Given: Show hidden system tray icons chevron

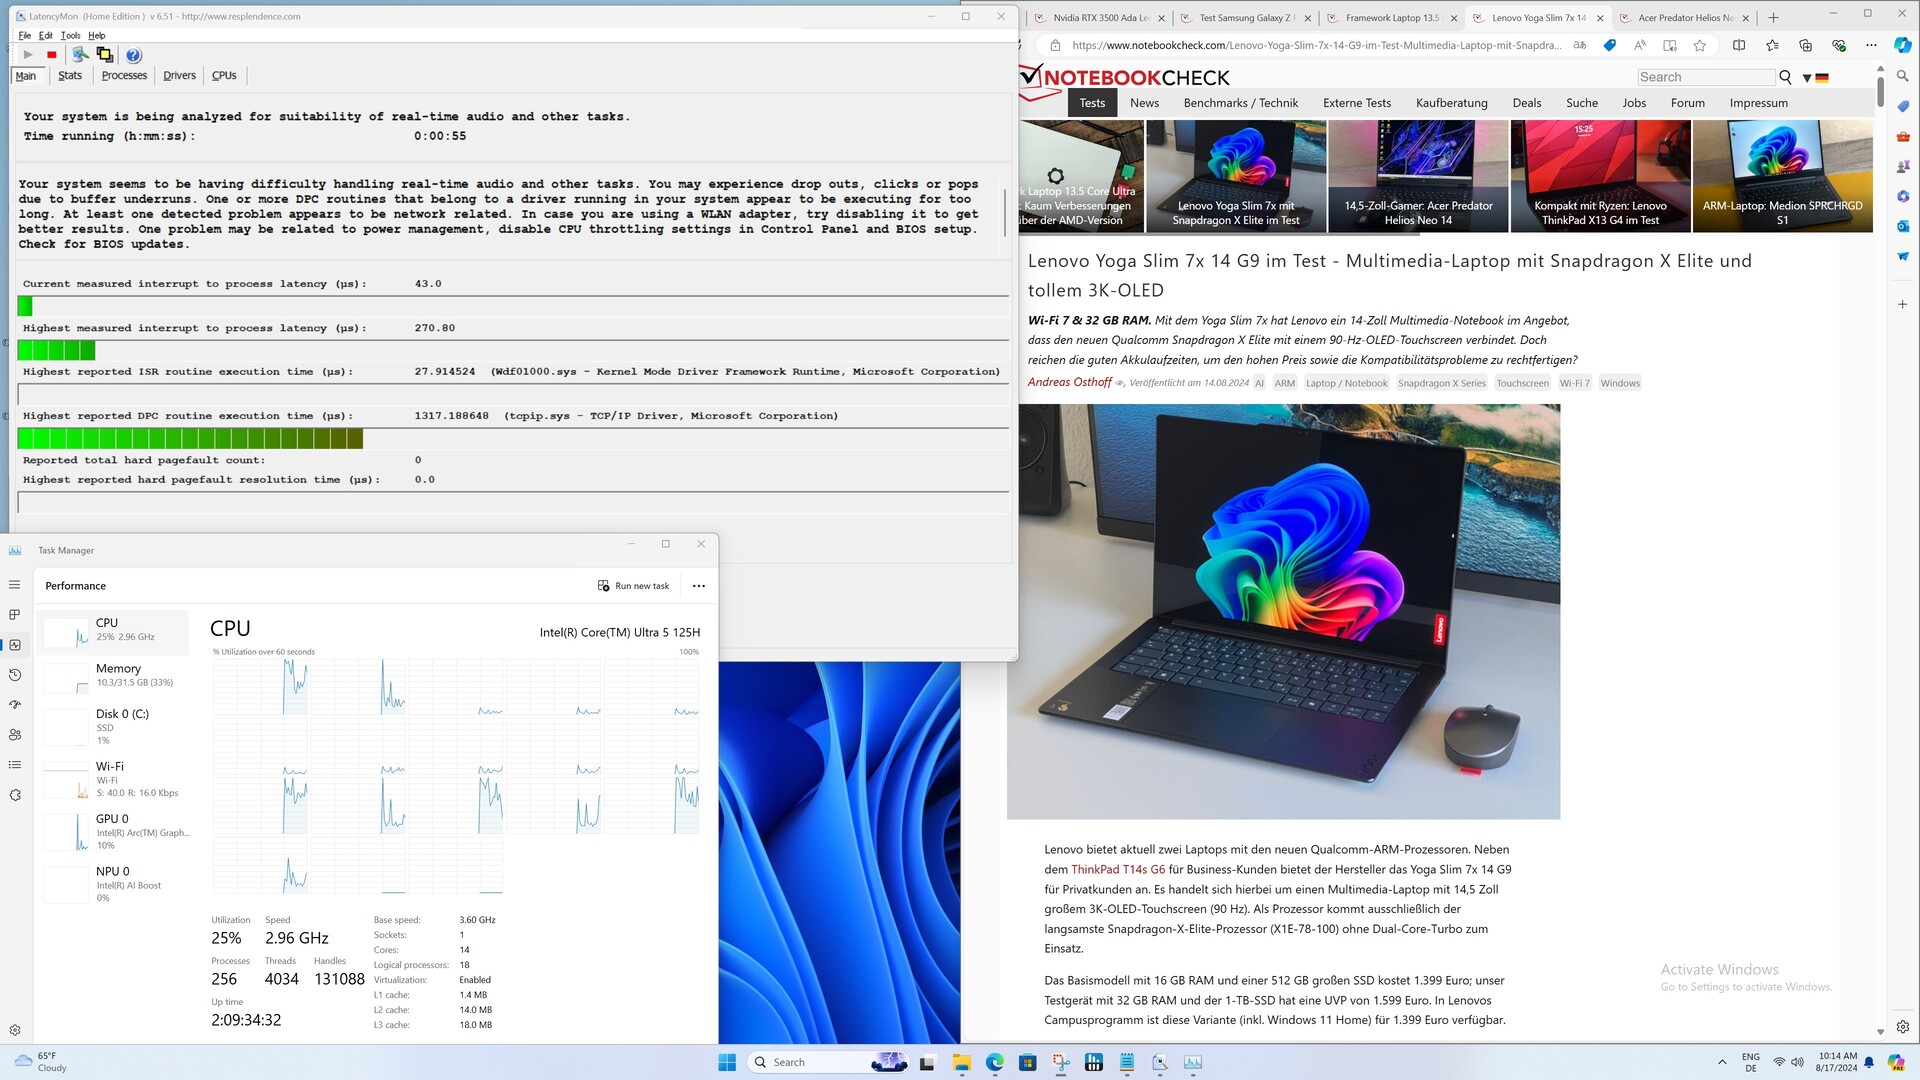Looking at the screenshot, I should pyautogui.click(x=1722, y=1062).
